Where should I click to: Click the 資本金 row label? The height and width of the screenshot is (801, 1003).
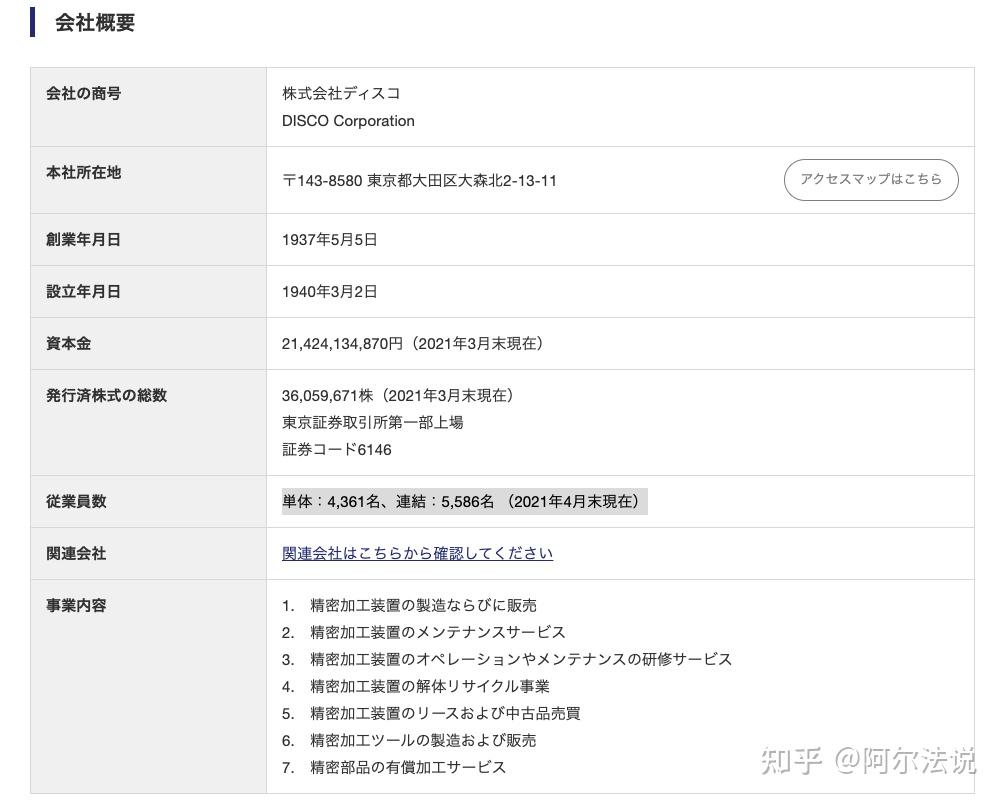click(68, 344)
